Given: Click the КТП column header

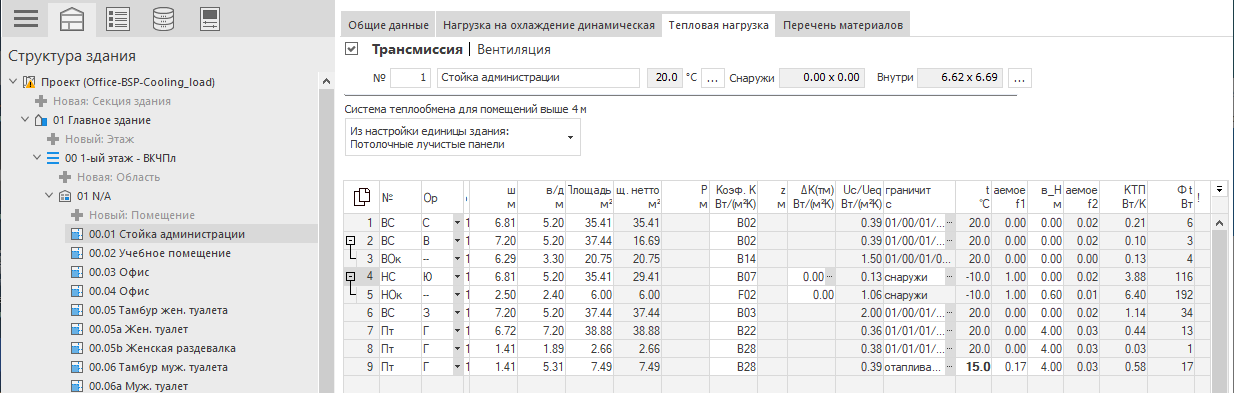Looking at the screenshot, I should click(1124, 197).
